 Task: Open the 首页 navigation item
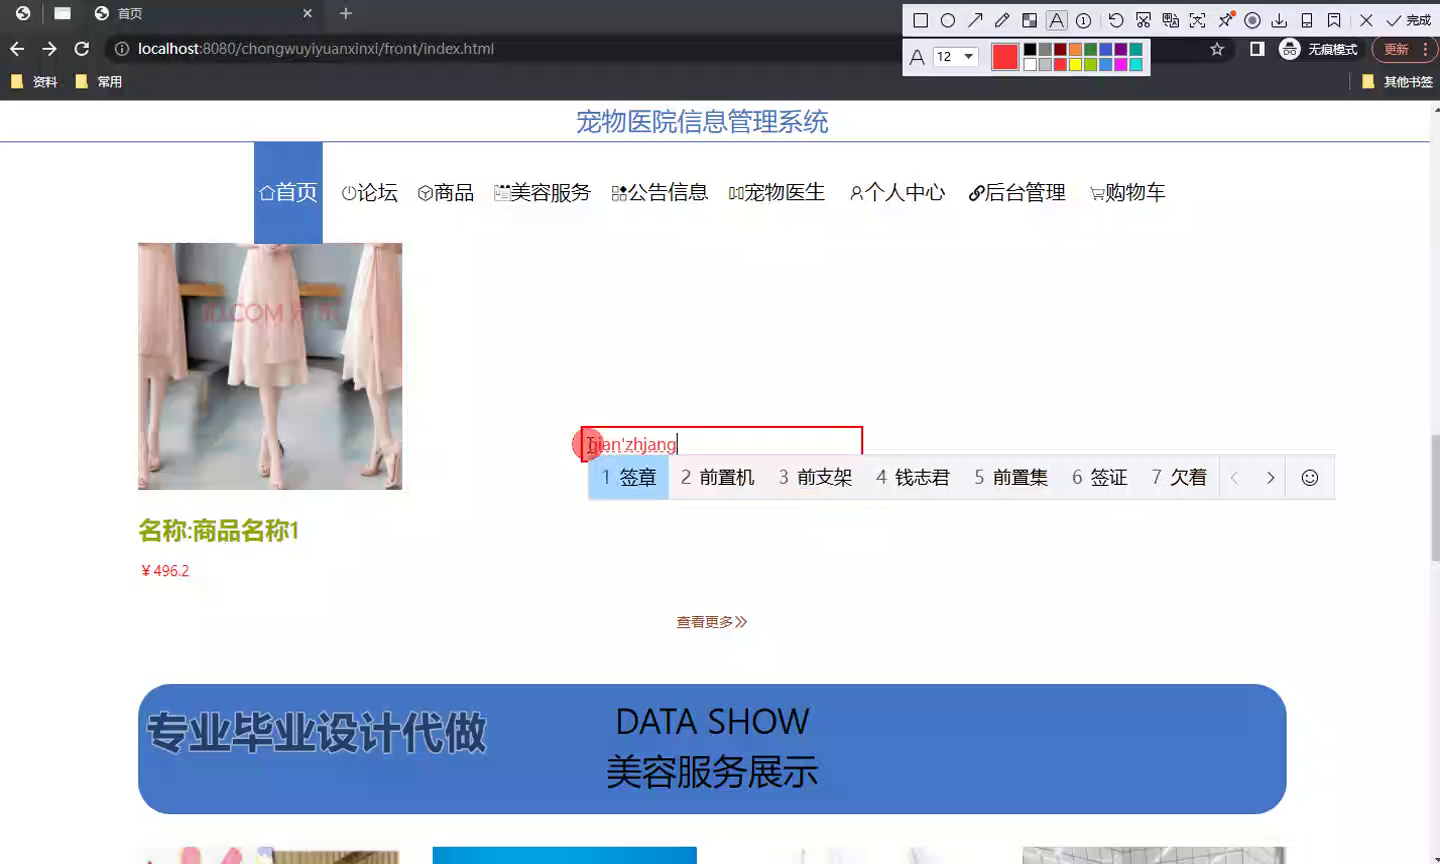point(288,192)
